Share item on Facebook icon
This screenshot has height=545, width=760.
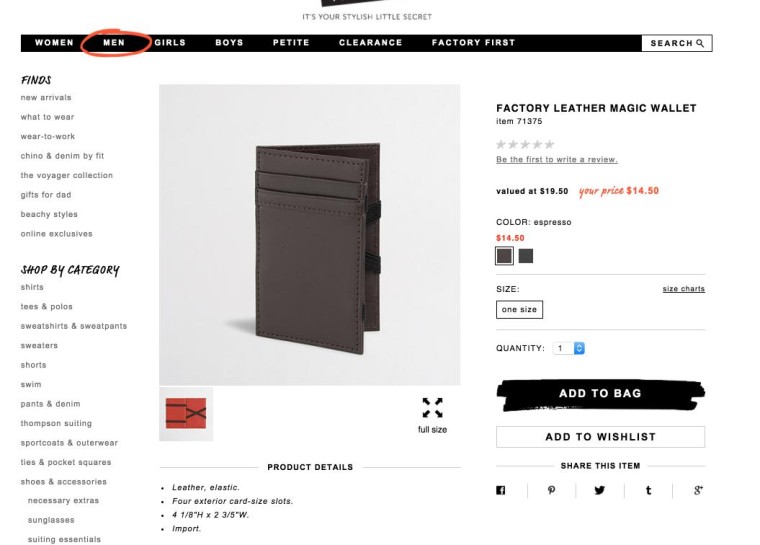click(501, 490)
